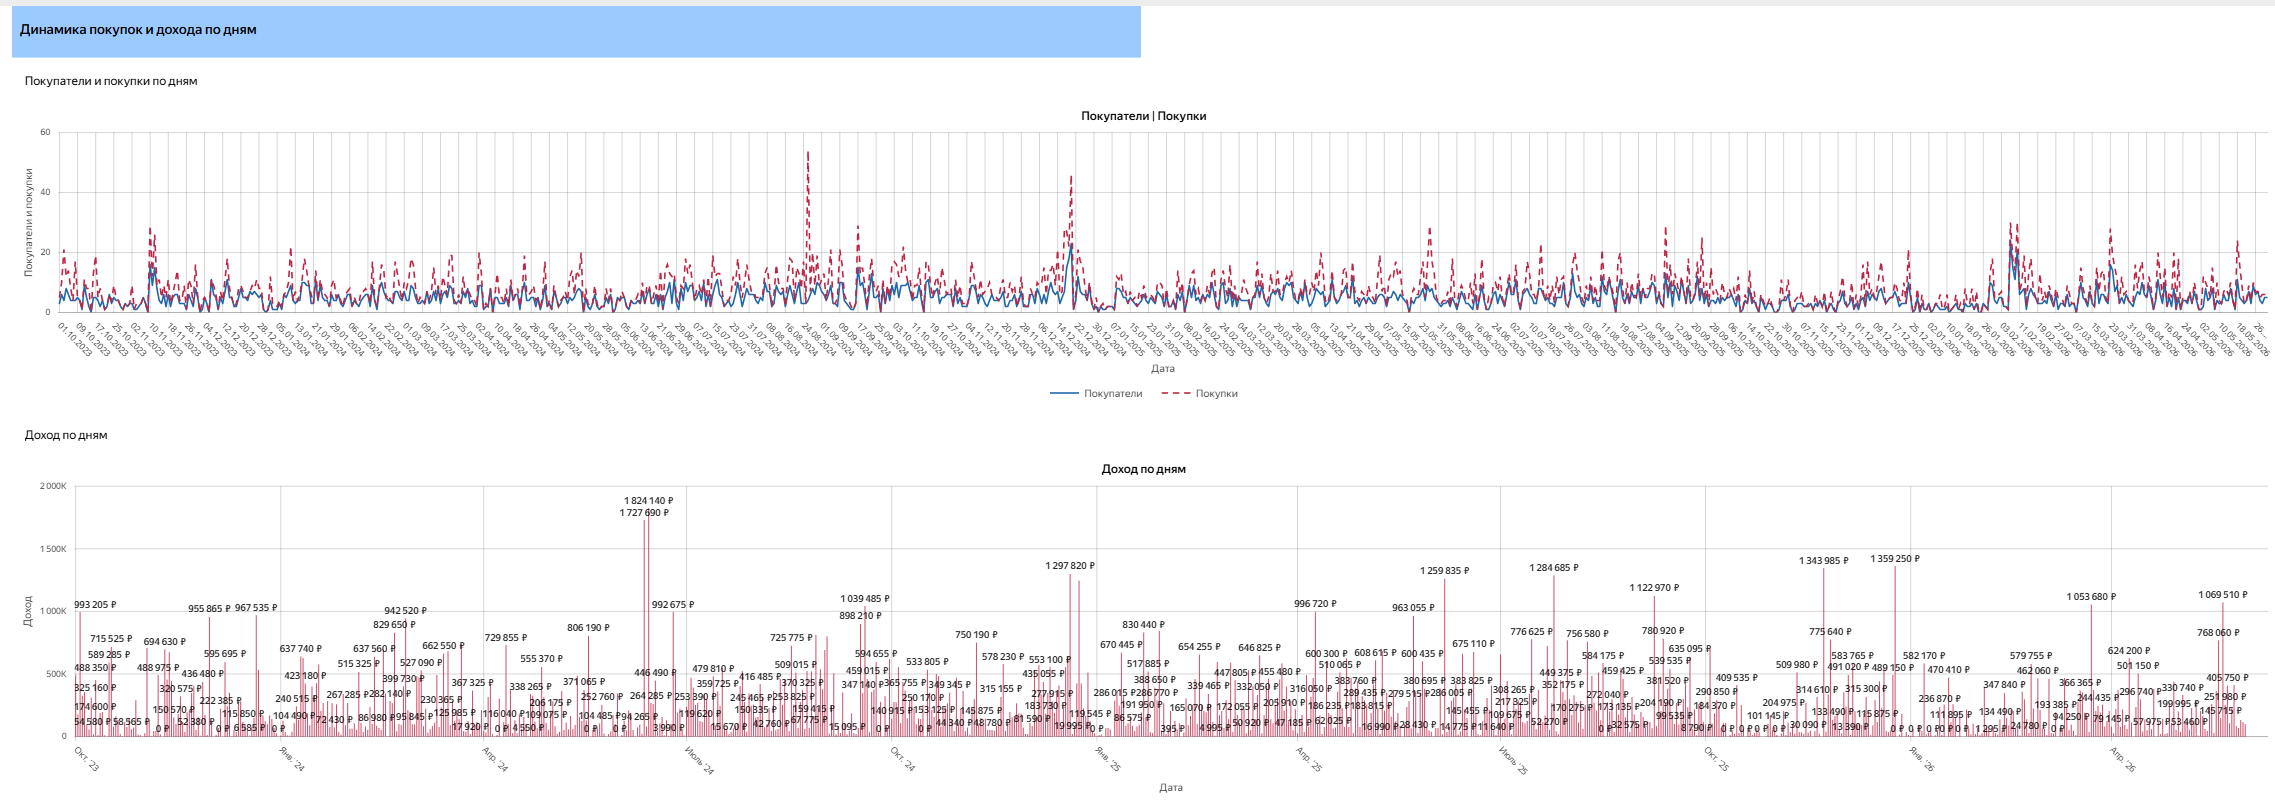Click the data label '806 190 ₽'
Viewport: 2275px width, 809px height.
pyautogui.click(x=588, y=628)
